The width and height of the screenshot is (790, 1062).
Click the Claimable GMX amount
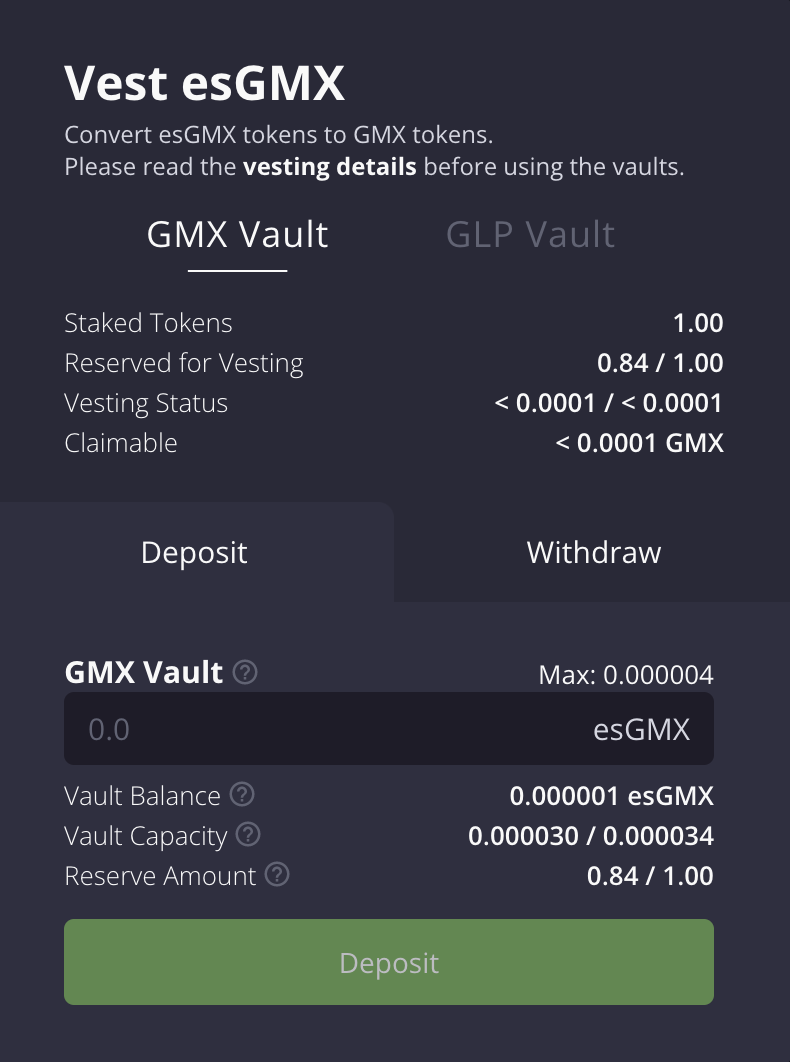639,443
